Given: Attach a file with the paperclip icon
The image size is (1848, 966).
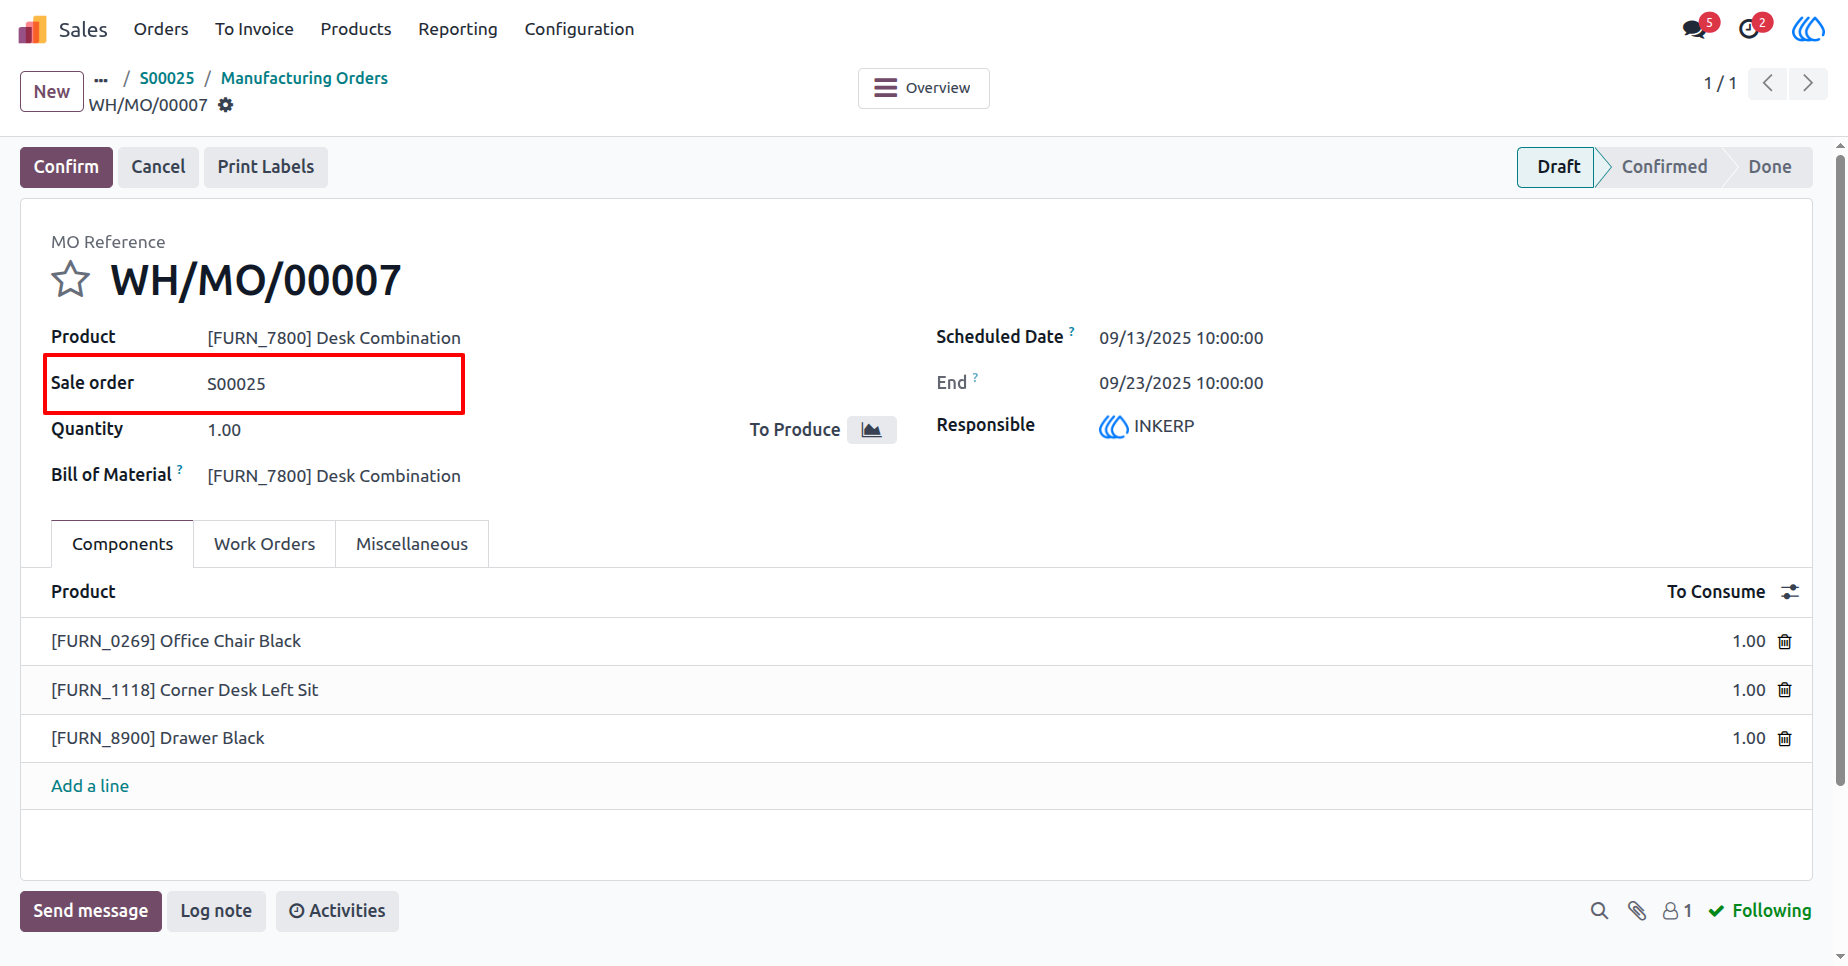Looking at the screenshot, I should coord(1637,911).
